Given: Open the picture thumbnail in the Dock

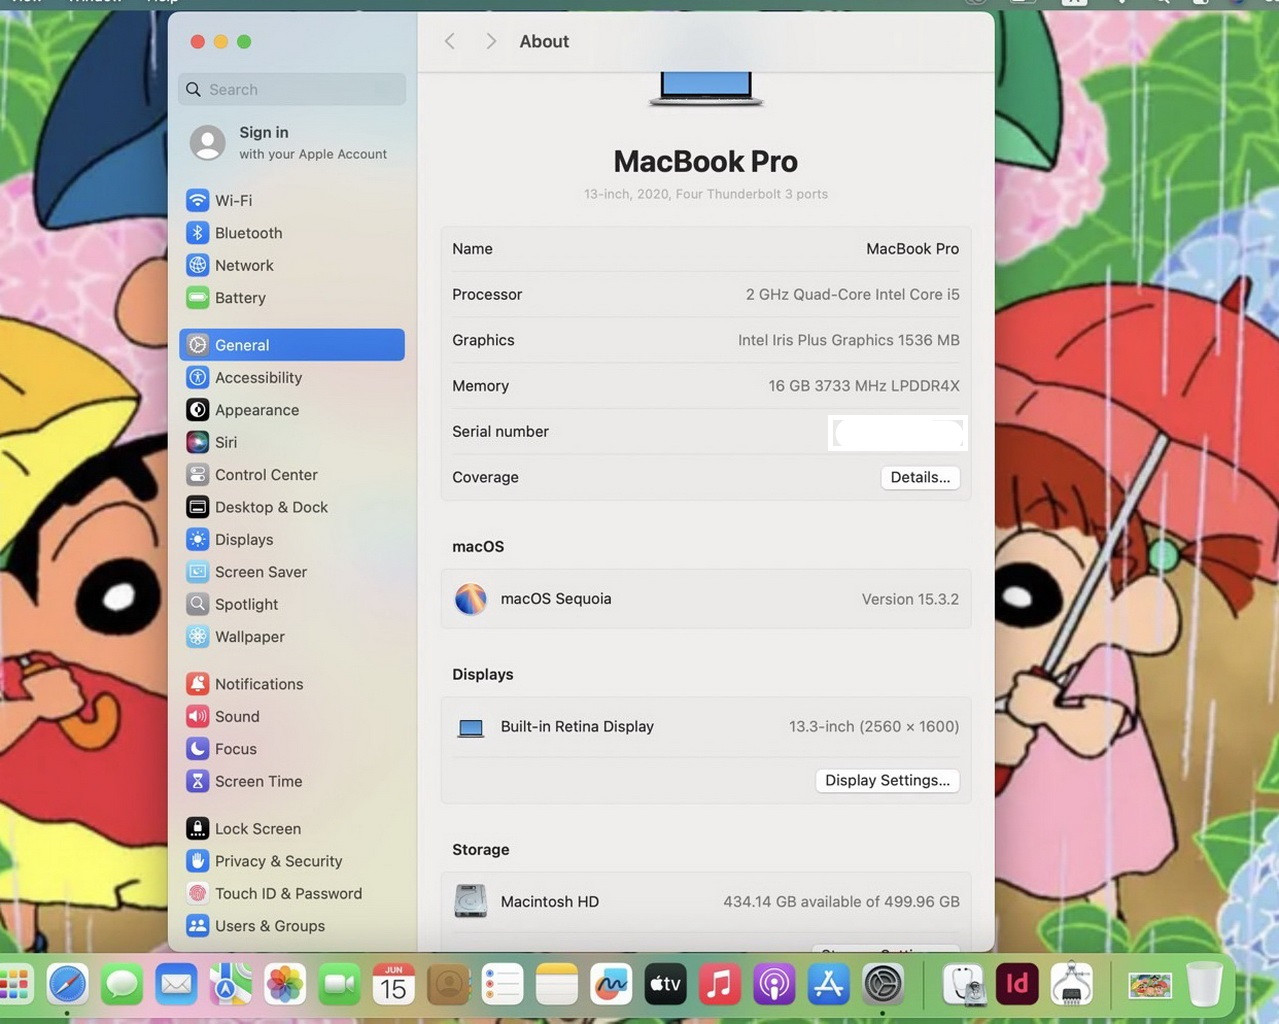Looking at the screenshot, I should [1150, 985].
